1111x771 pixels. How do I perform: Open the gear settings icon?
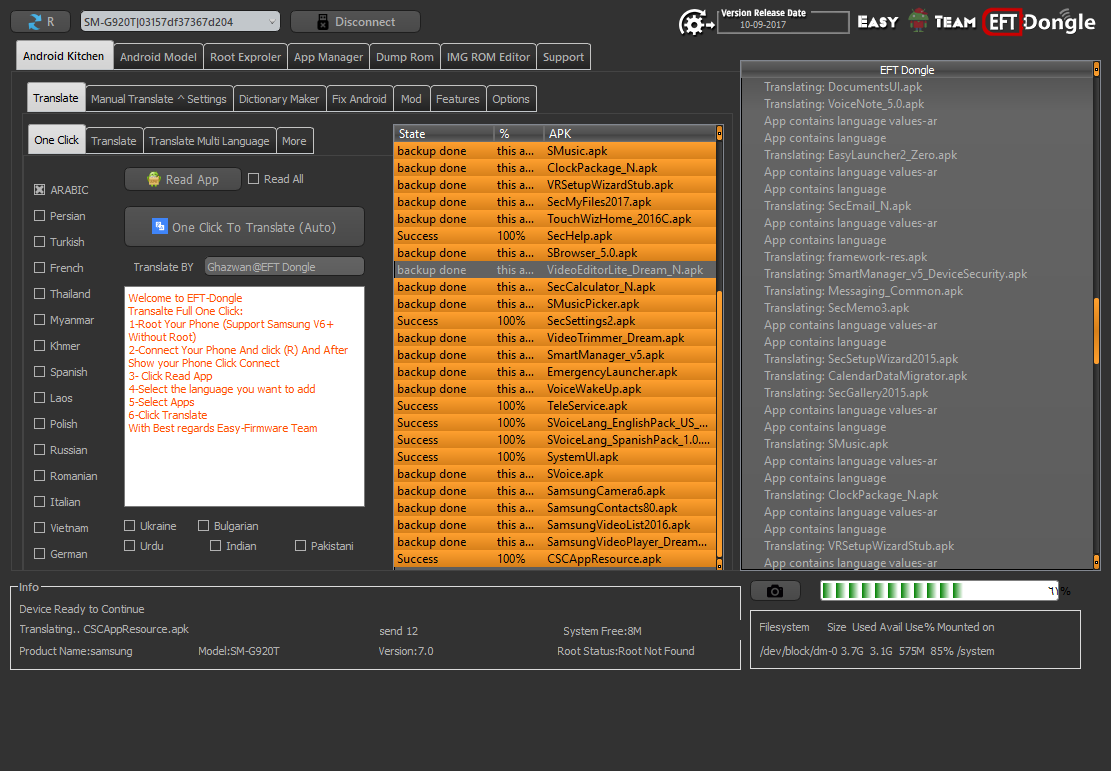[x=695, y=23]
